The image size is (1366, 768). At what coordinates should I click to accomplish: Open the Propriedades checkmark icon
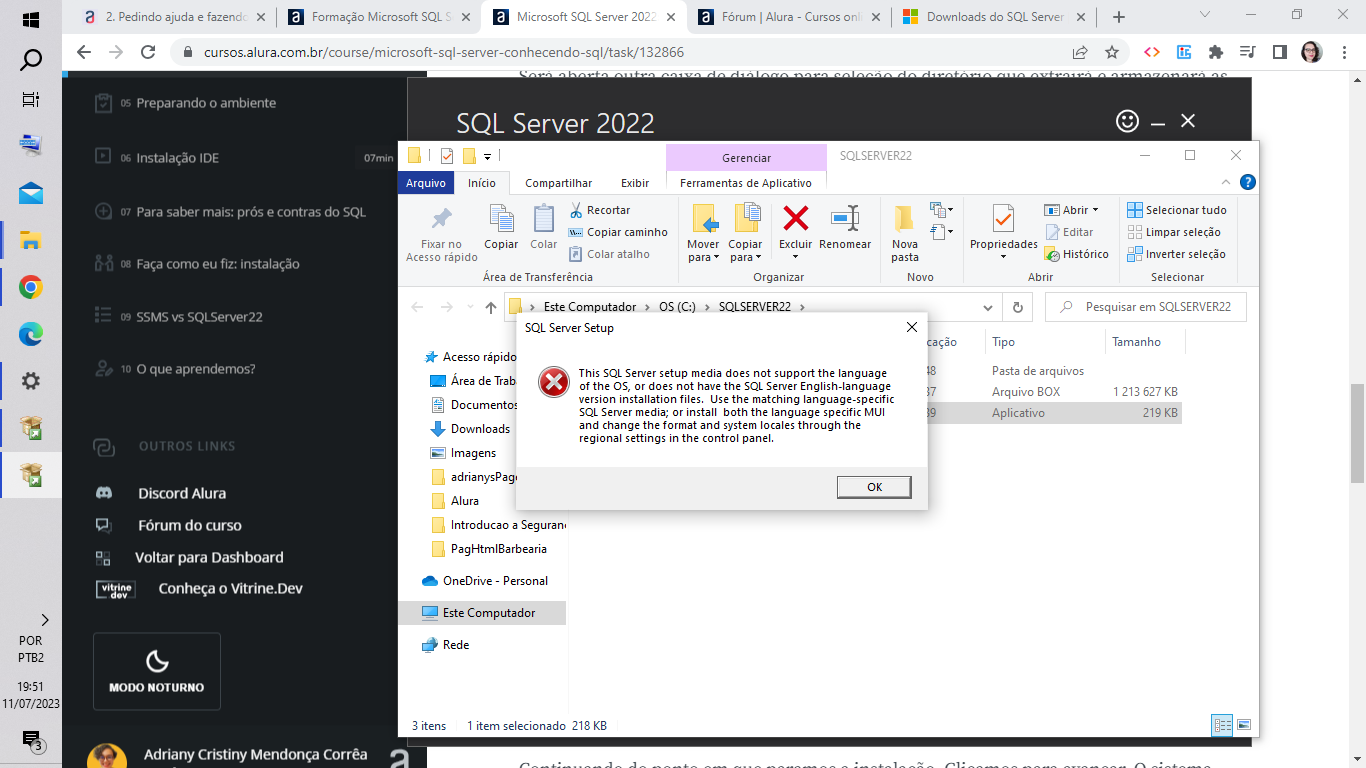point(1003,218)
